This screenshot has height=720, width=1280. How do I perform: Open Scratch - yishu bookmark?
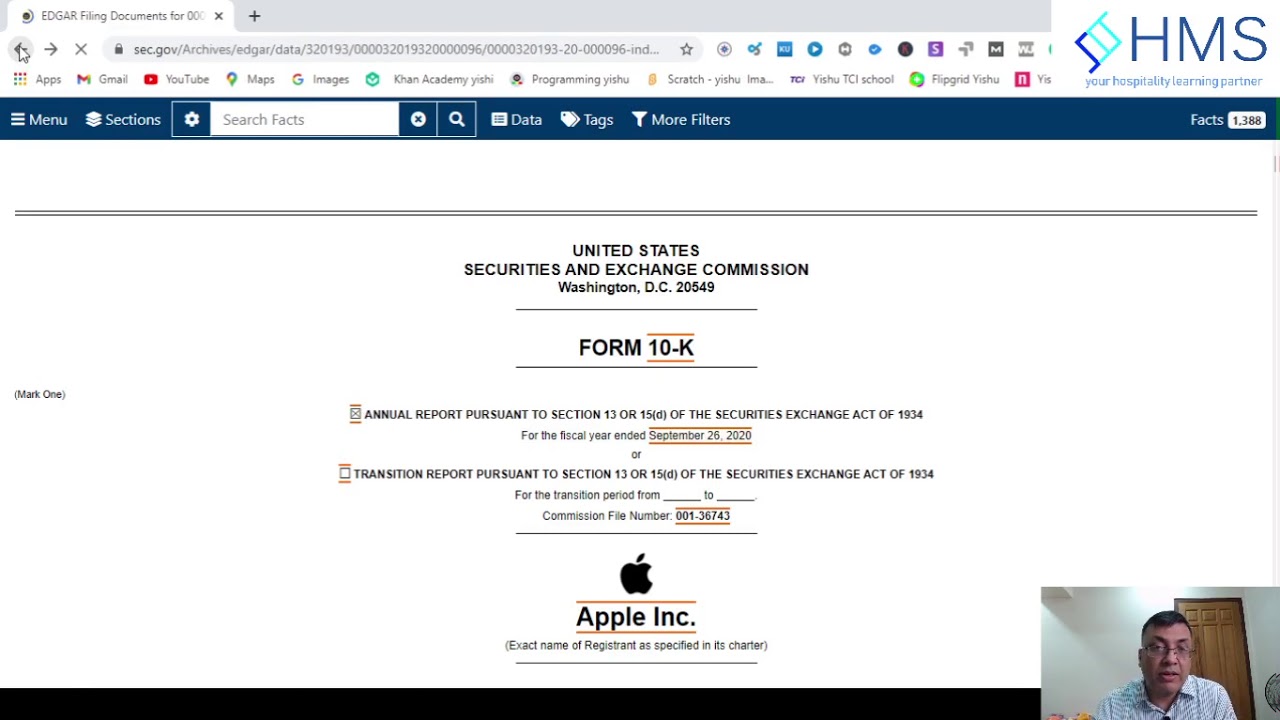[x=710, y=79]
